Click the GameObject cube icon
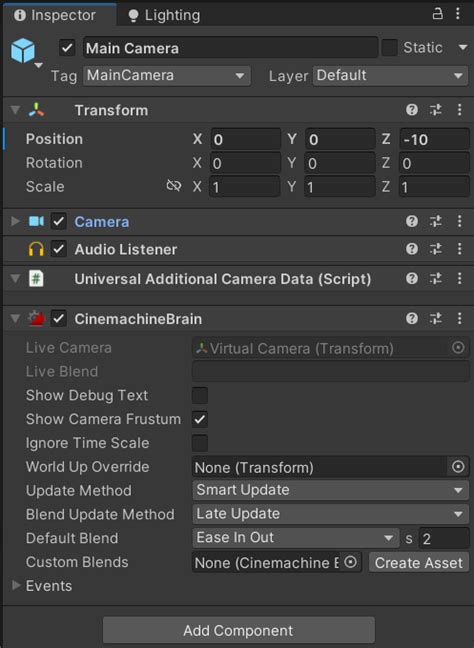 (x=23, y=50)
